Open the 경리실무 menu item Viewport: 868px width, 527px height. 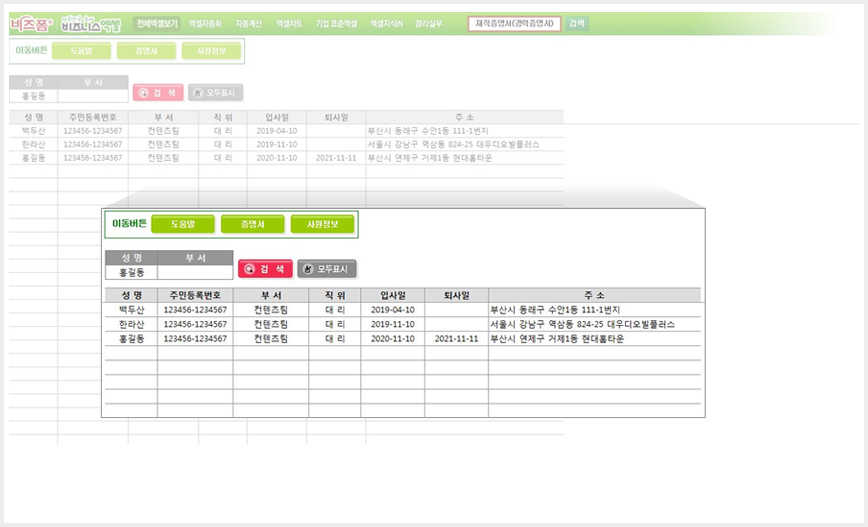point(428,24)
